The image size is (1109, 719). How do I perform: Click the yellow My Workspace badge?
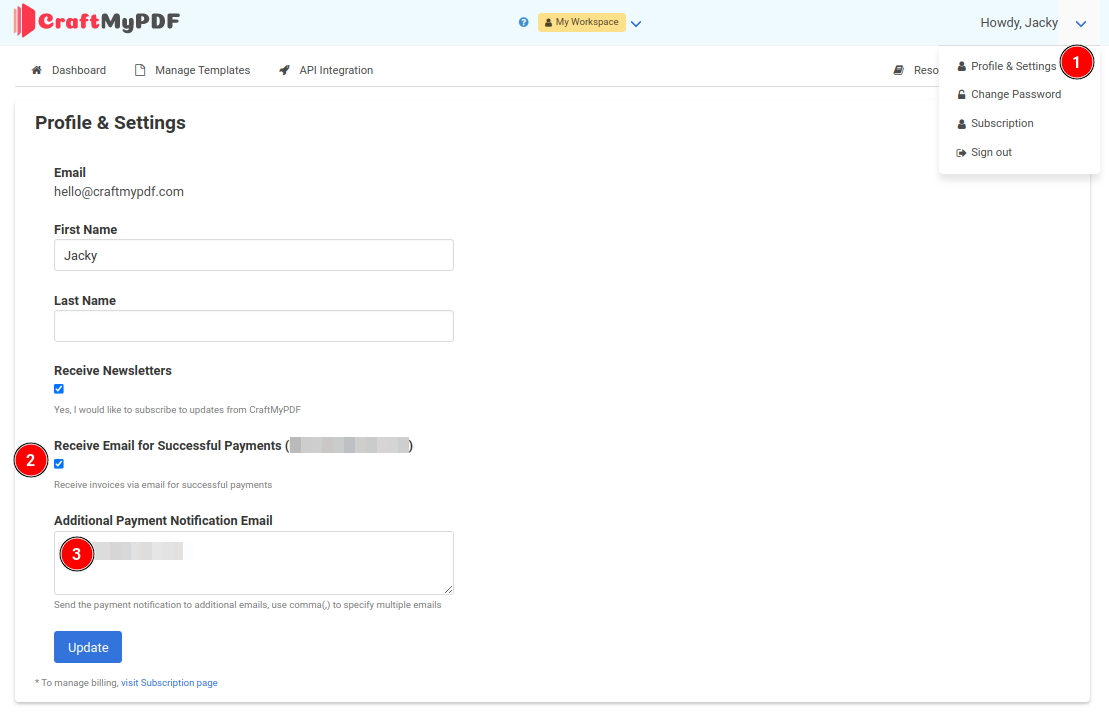581,22
